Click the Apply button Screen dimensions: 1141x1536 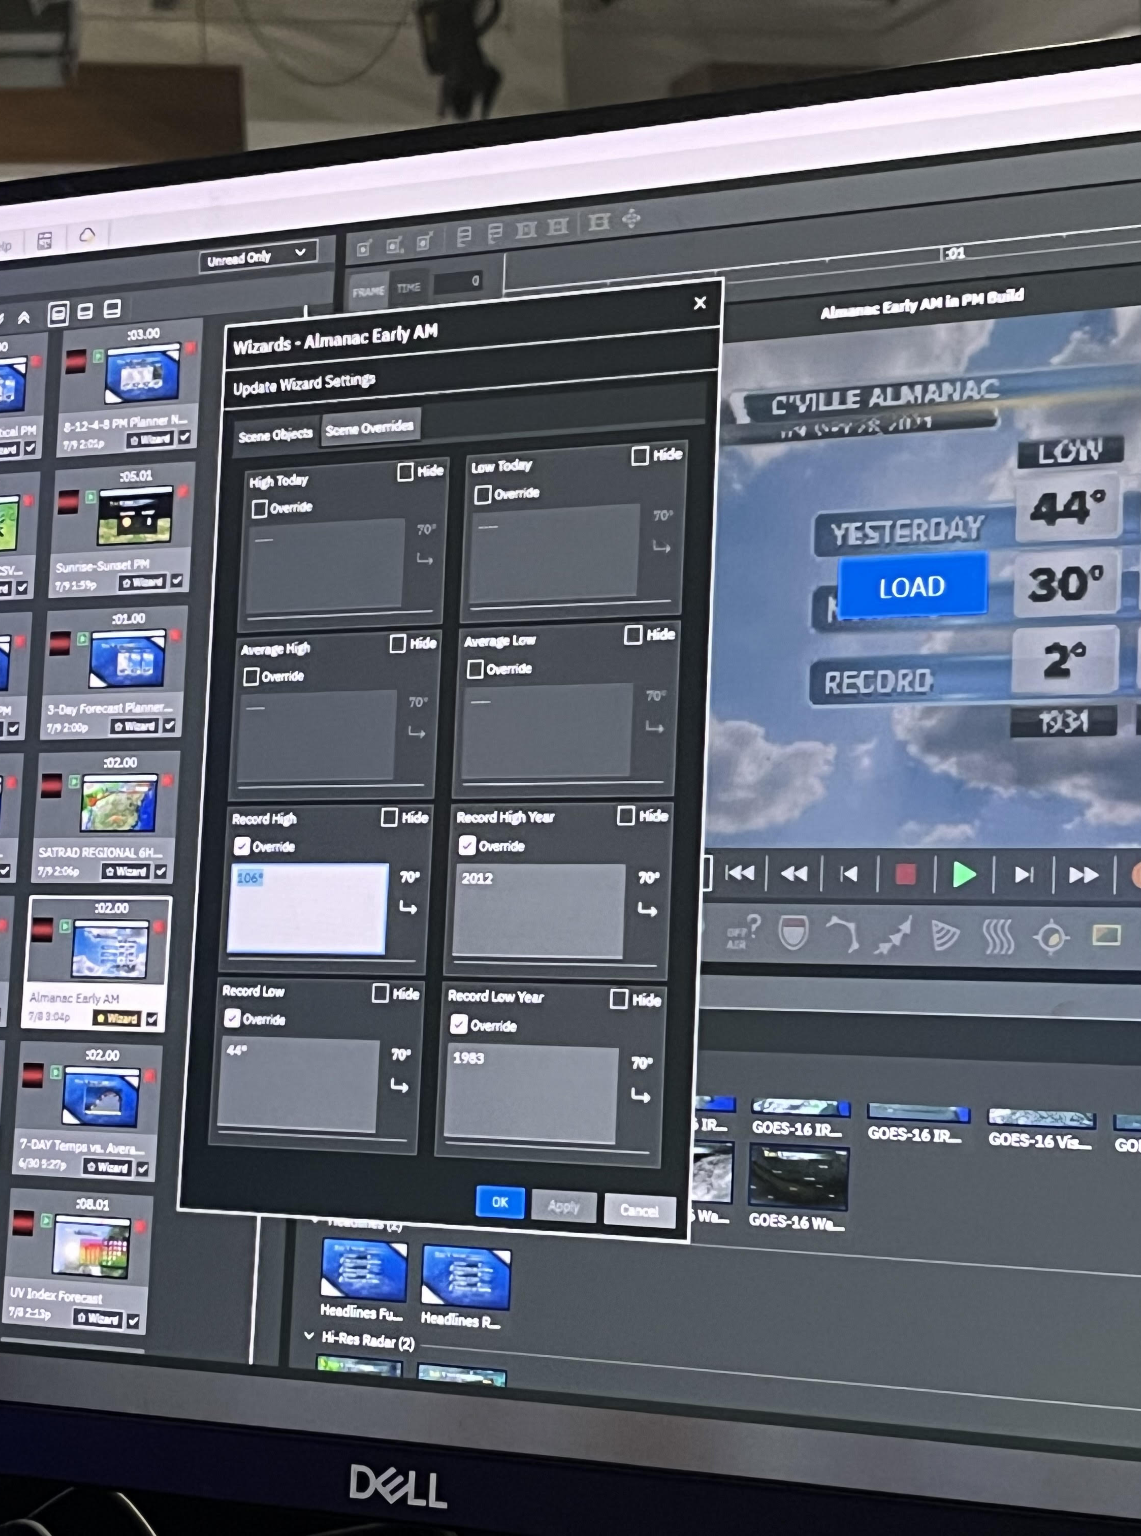pos(563,1206)
